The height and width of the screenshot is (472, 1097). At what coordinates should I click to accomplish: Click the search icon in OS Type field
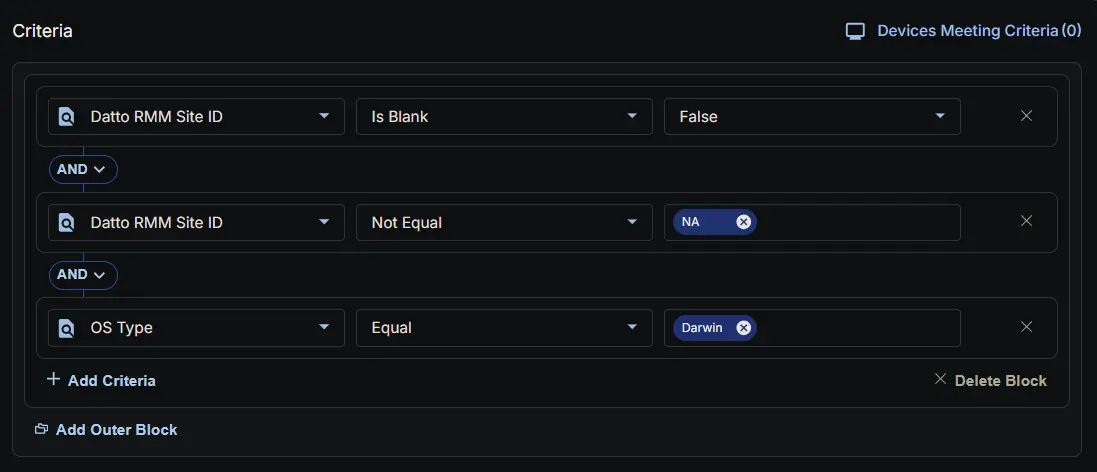(x=67, y=328)
